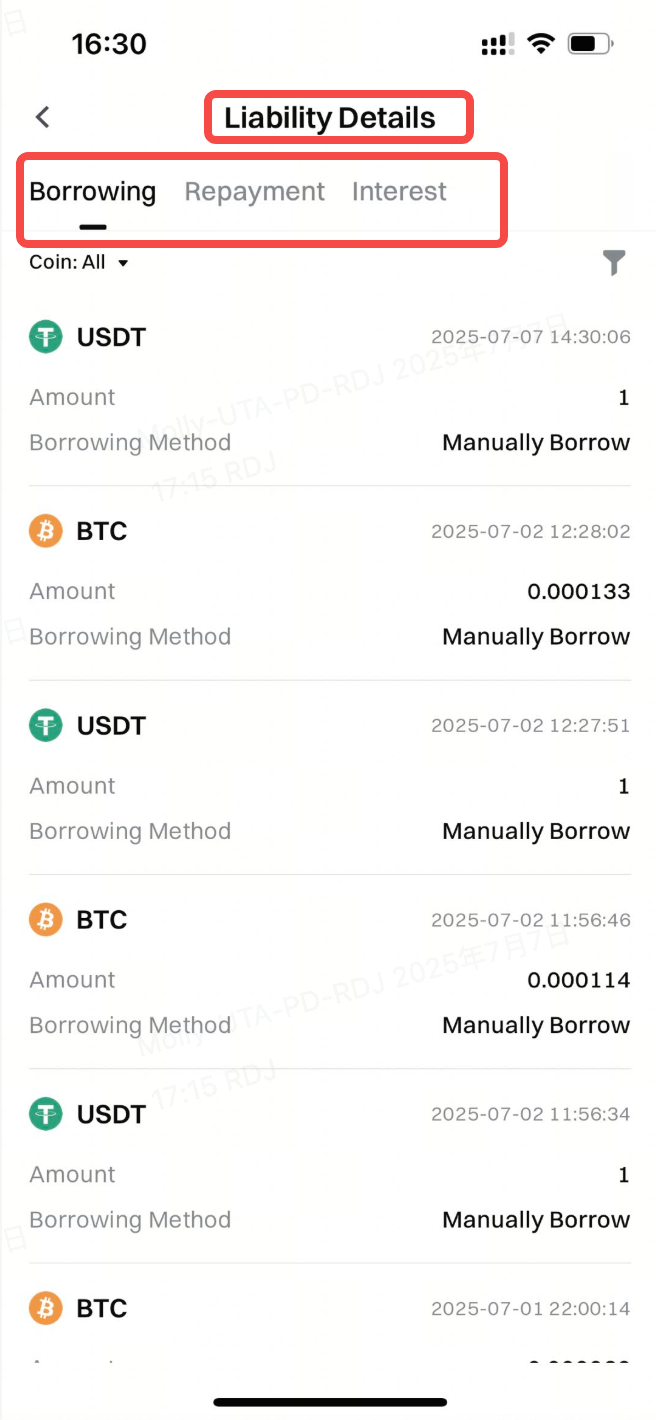Screen dimensions: 656x1420
Task: Tap the USDT icon dated 12:27:51
Action: click(x=45, y=725)
